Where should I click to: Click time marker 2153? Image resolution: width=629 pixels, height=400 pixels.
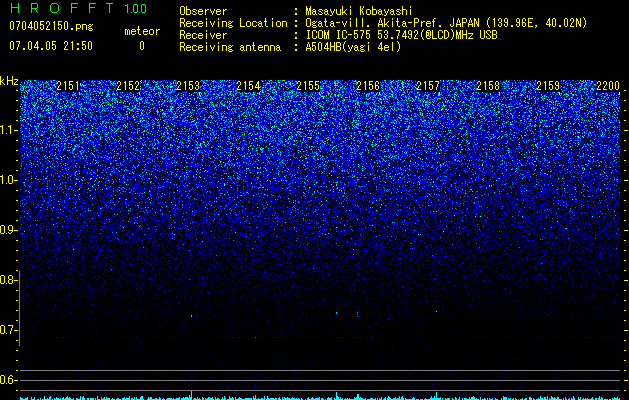click(x=188, y=86)
